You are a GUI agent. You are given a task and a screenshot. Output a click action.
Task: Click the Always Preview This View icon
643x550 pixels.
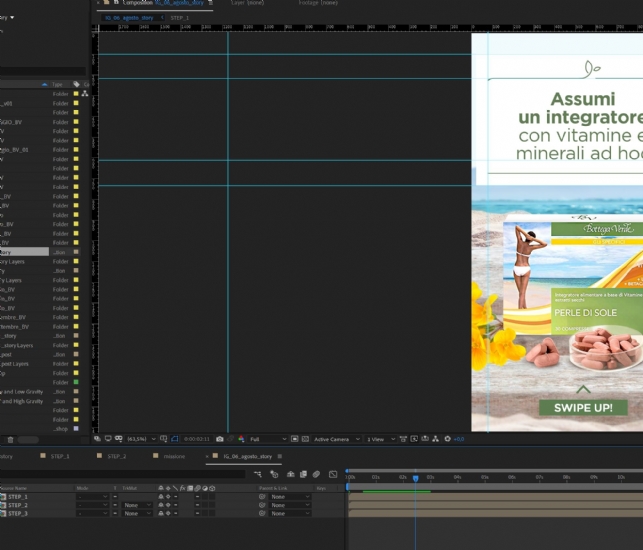coord(97,439)
